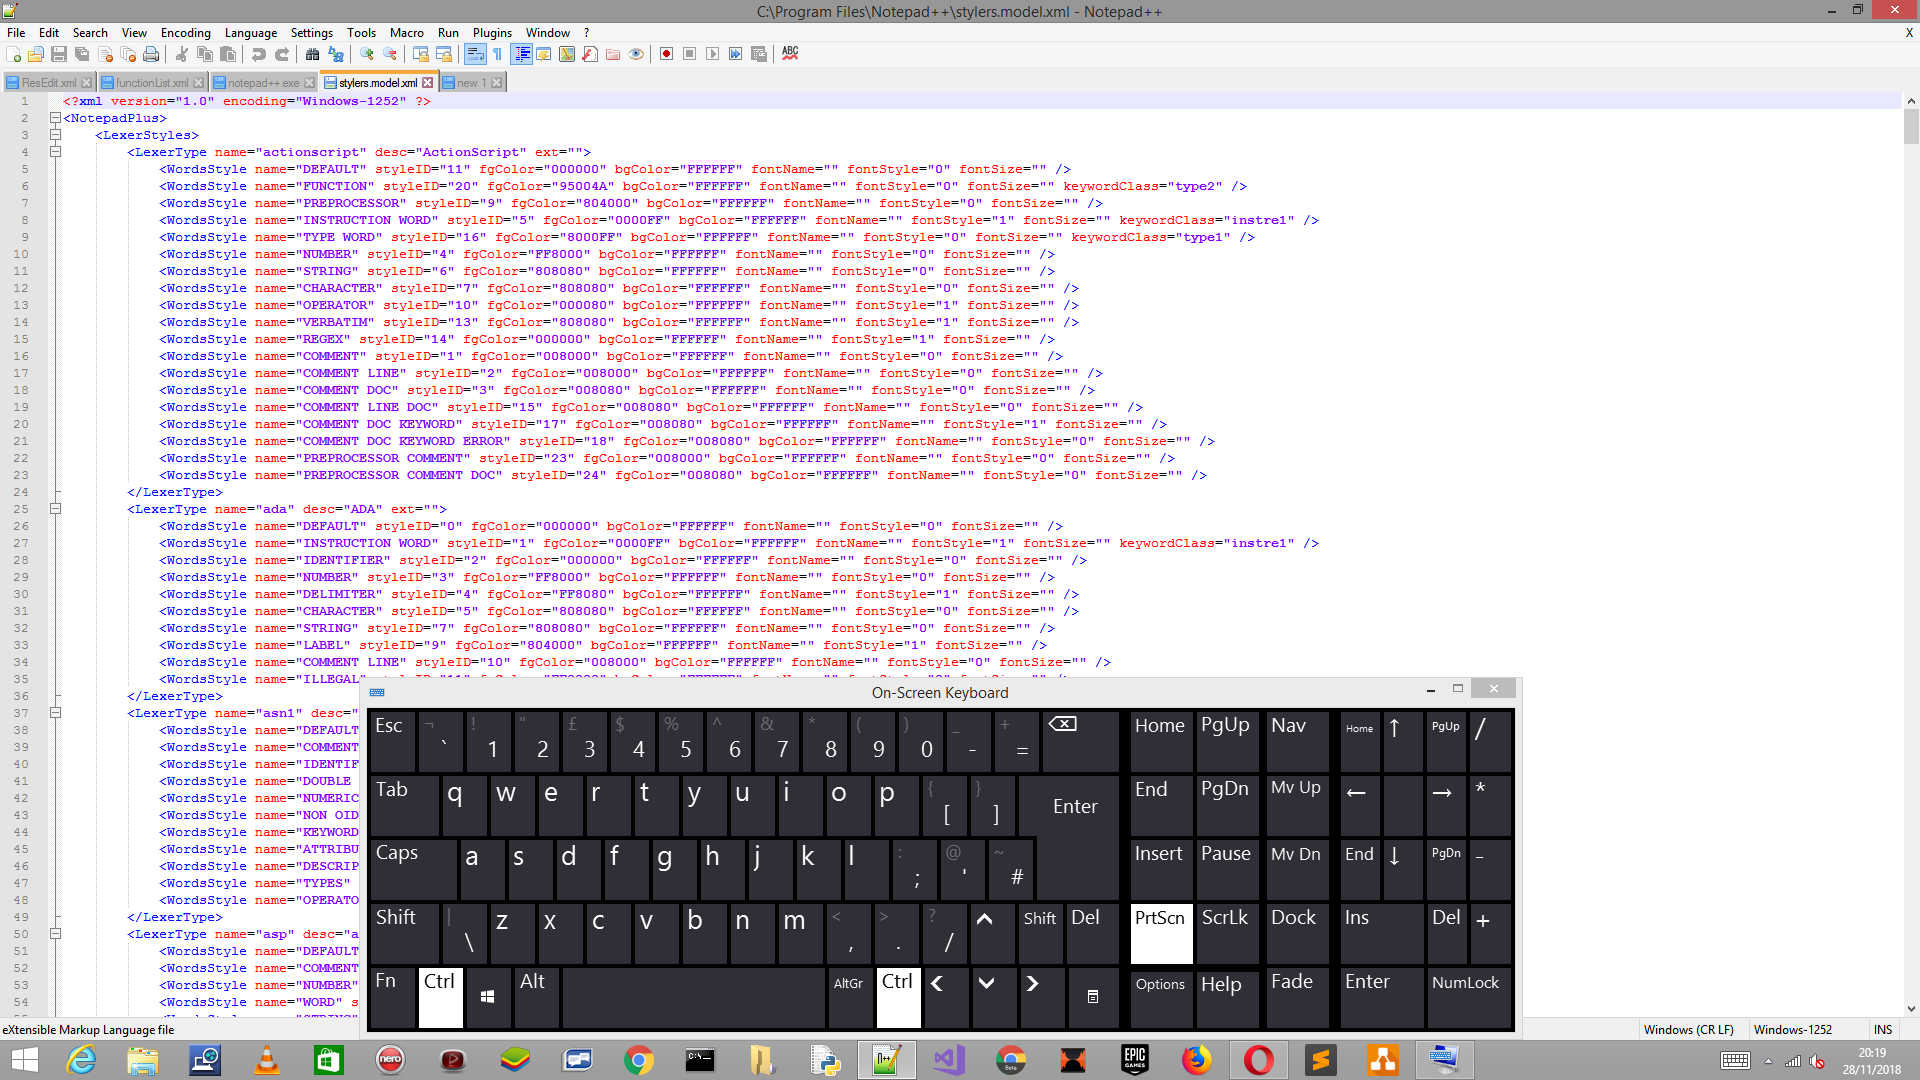Click the Redo toolbar icon
The height and width of the screenshot is (1080, 1920).
(x=282, y=54)
